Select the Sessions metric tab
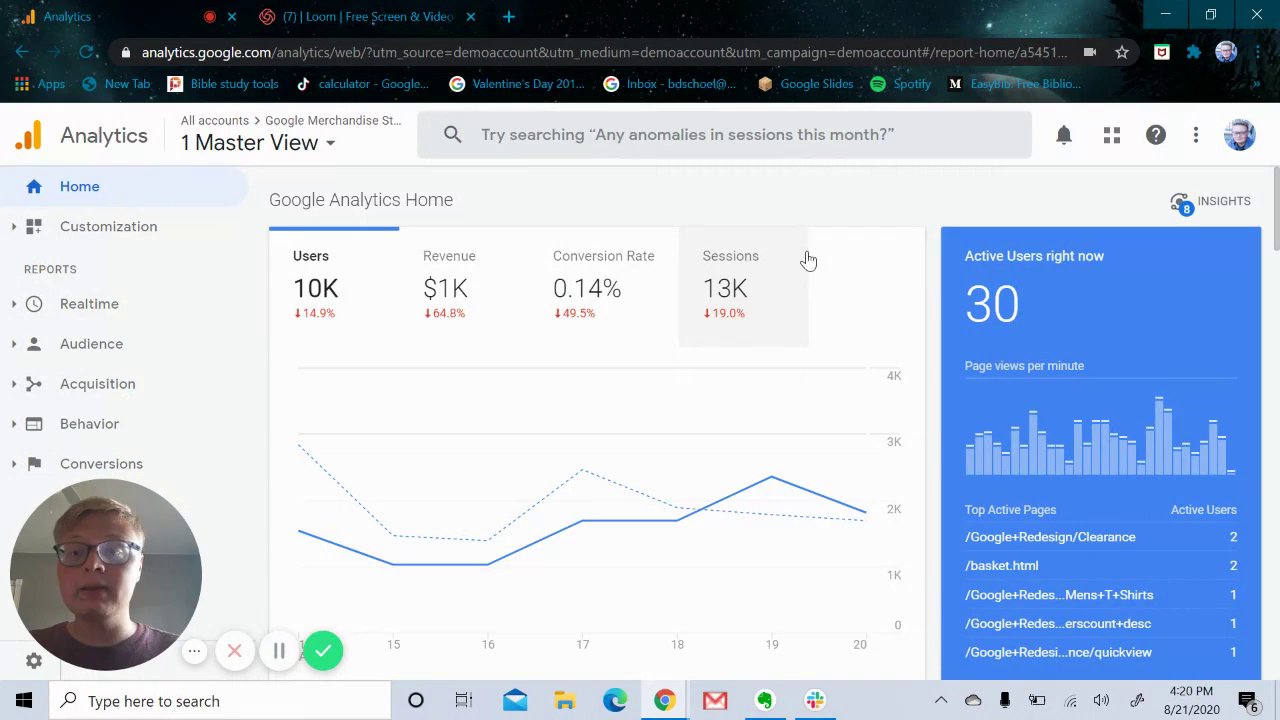The width and height of the screenshot is (1280, 720). (743, 287)
